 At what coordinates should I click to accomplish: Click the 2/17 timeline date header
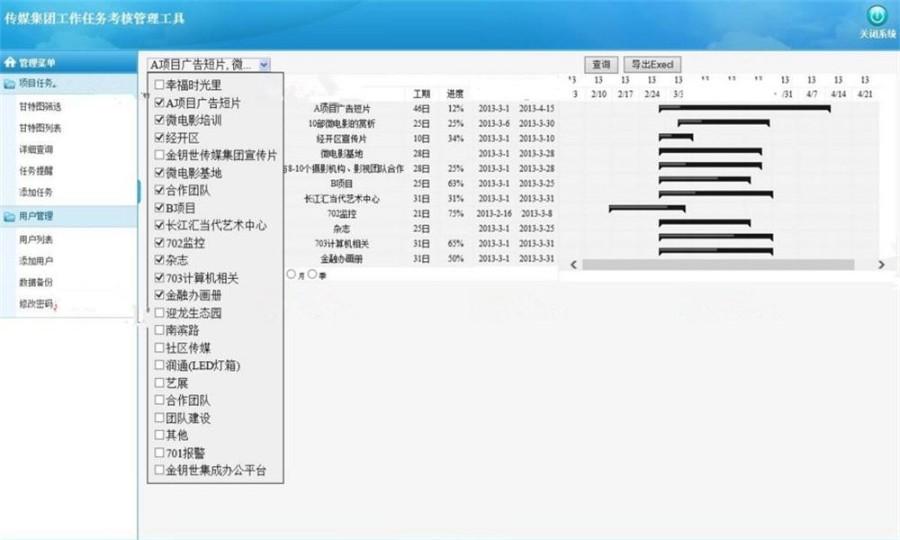(x=625, y=94)
